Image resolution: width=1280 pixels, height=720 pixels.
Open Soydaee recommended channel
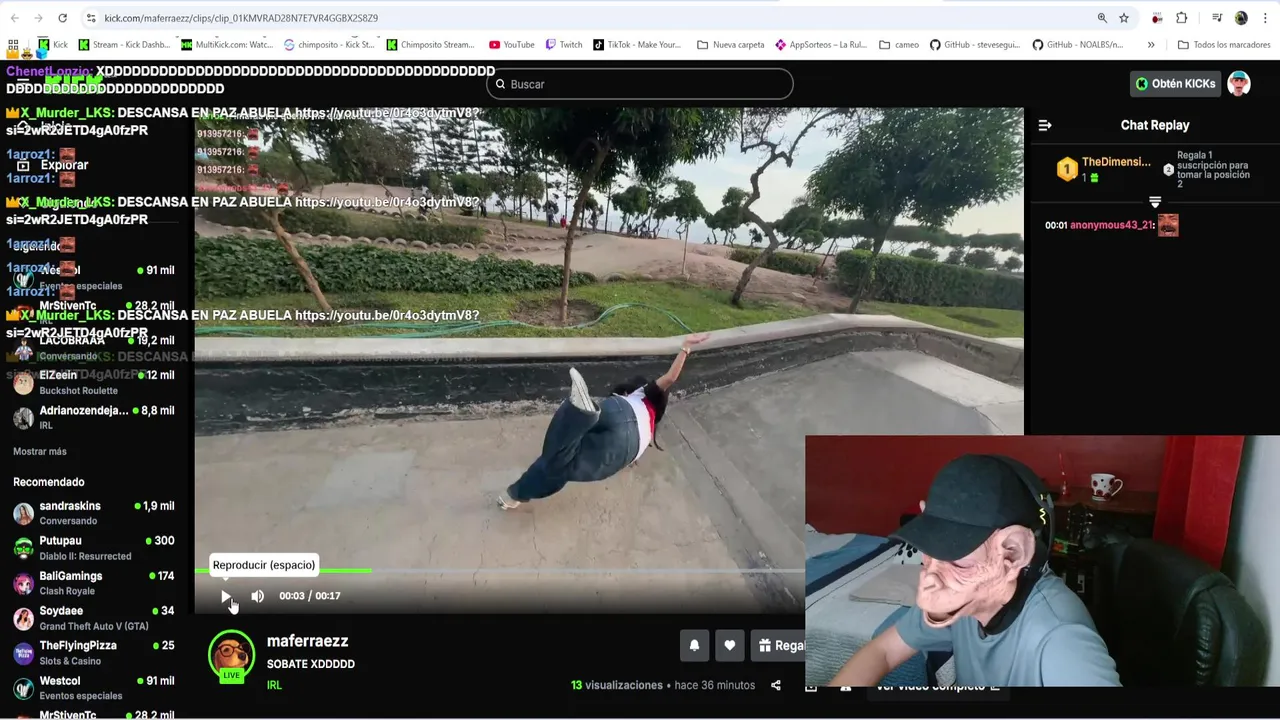(x=94, y=618)
